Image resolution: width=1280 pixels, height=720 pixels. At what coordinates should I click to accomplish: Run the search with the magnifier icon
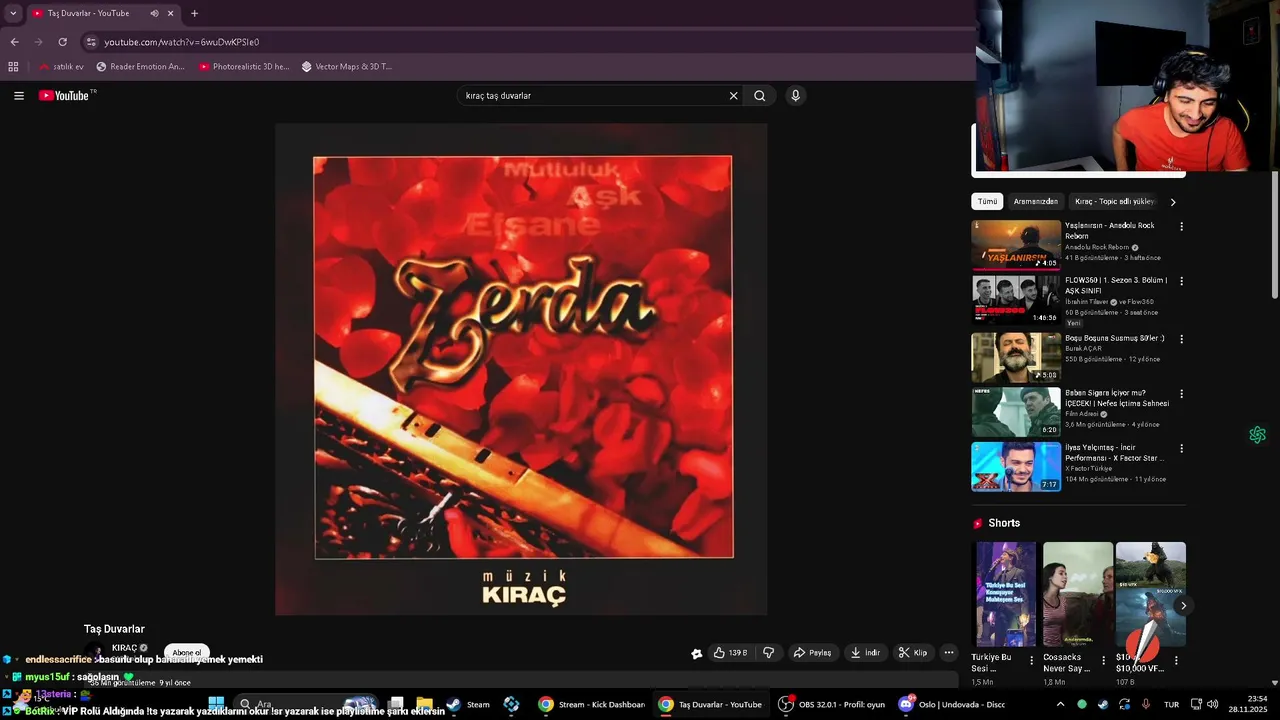click(760, 96)
